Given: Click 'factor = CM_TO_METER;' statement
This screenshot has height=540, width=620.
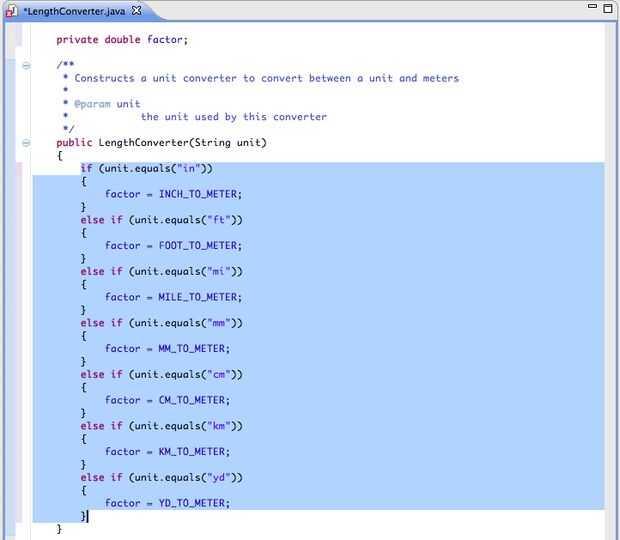Looking at the screenshot, I should pyautogui.click(x=167, y=400).
